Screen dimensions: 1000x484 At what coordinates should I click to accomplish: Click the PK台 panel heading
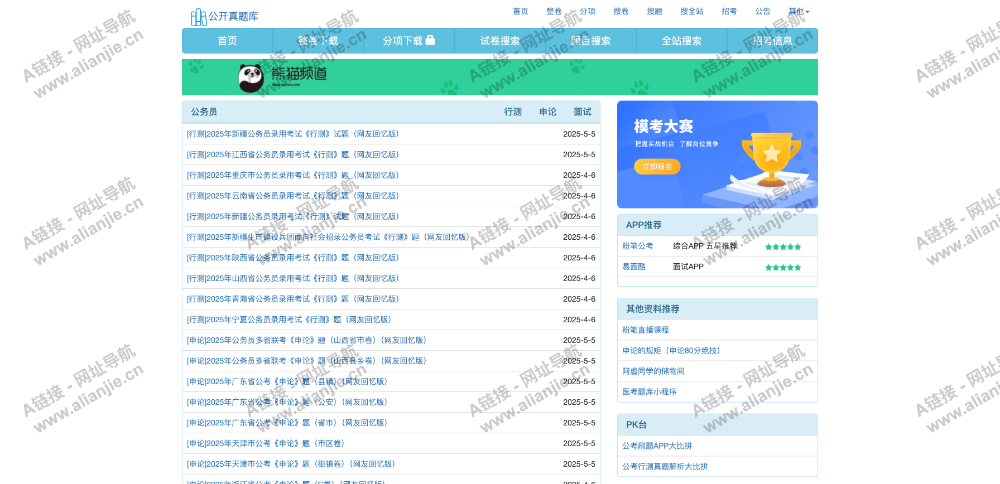(636, 425)
